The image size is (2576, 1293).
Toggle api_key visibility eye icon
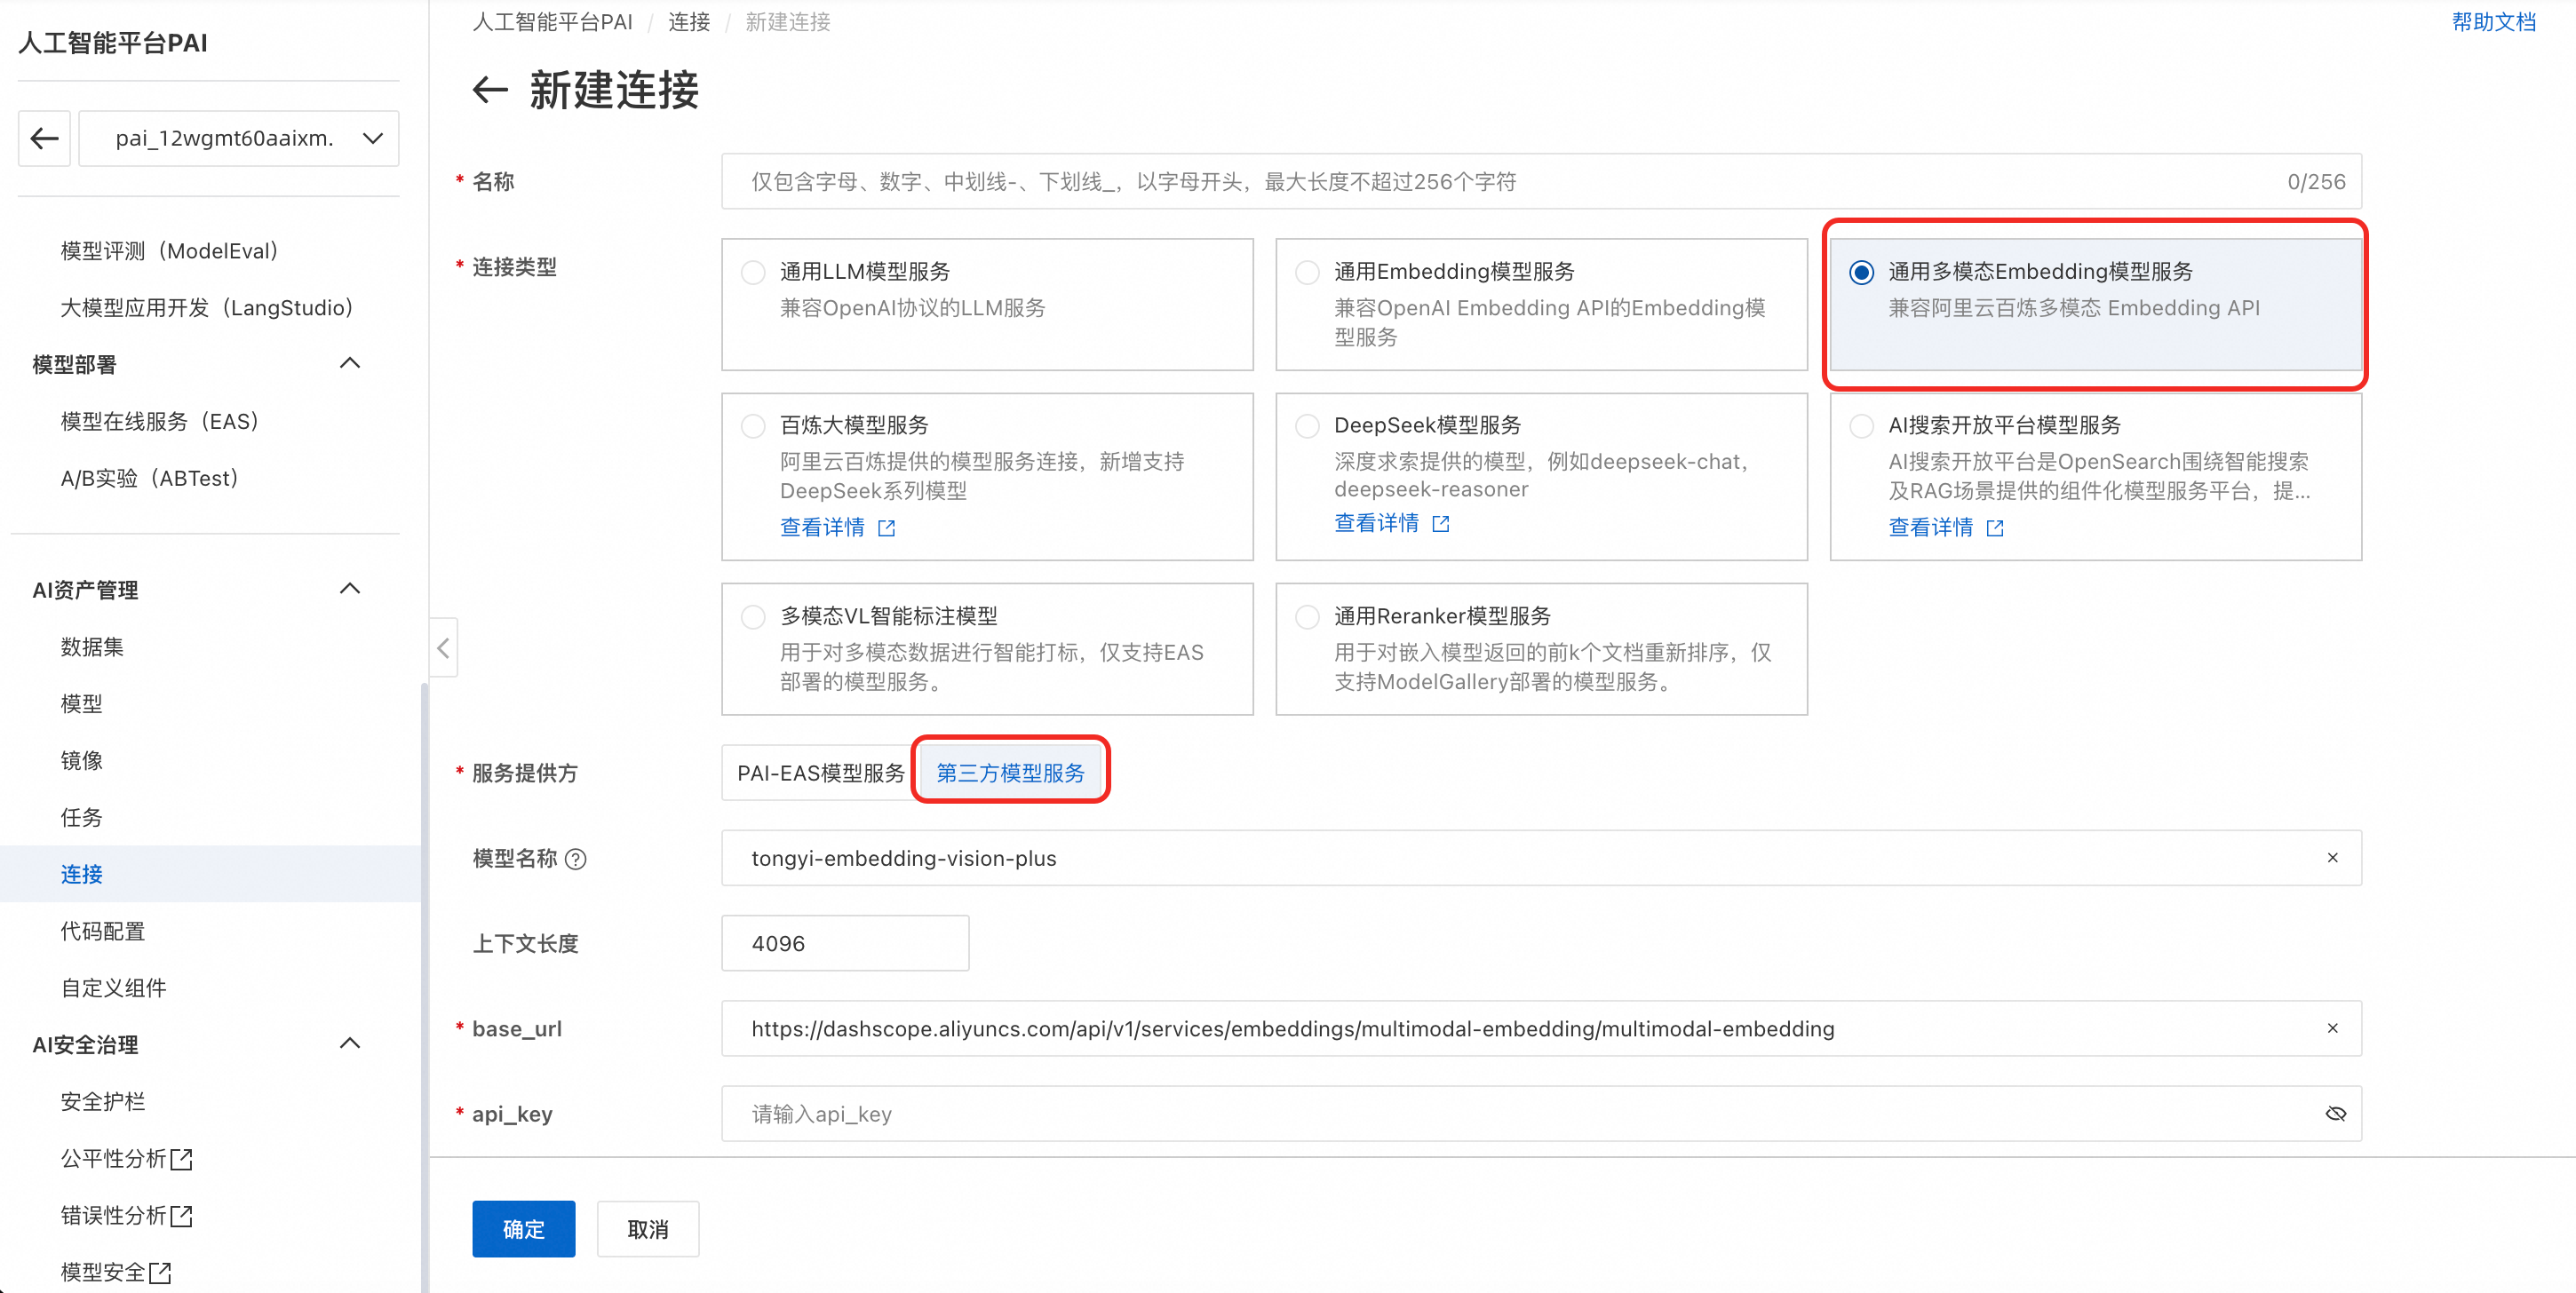(x=2335, y=1114)
